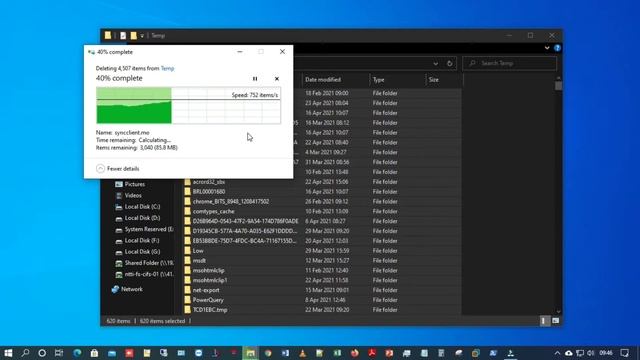The width and height of the screenshot is (640, 360).
Task: Open Microsoft Store from the taskbar
Action: point(94,353)
